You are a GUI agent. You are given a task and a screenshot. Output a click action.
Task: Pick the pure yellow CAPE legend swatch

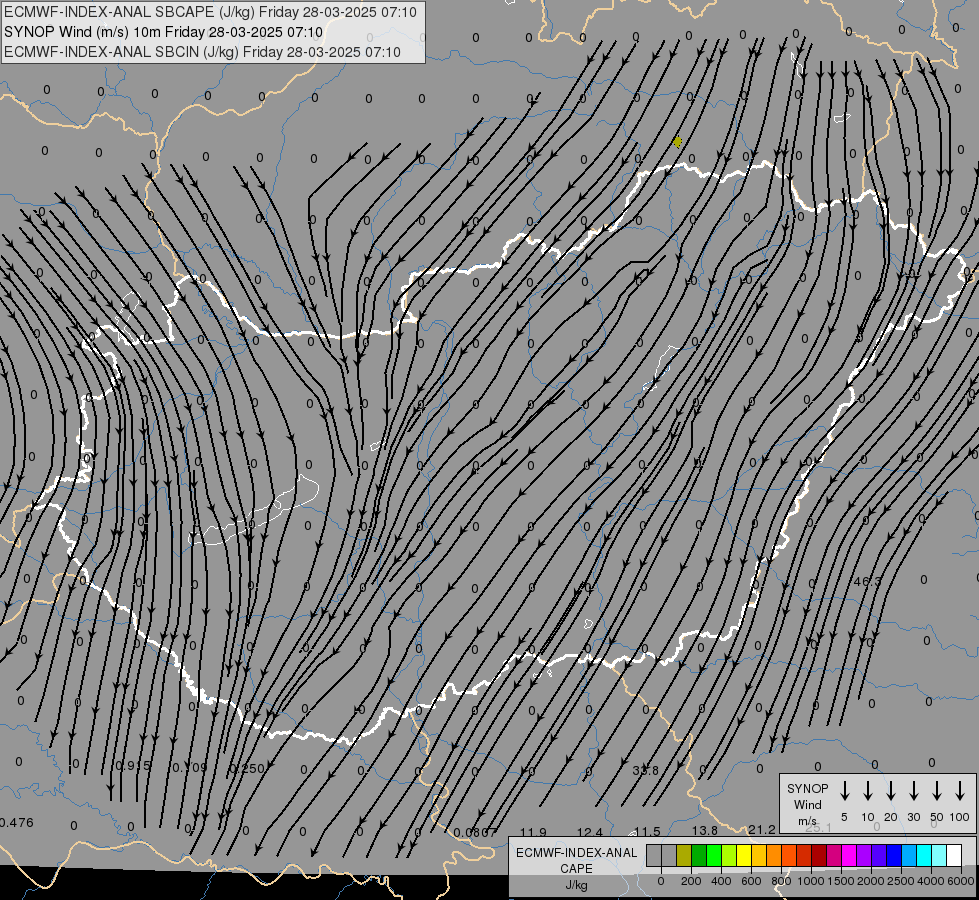pyautogui.click(x=744, y=856)
